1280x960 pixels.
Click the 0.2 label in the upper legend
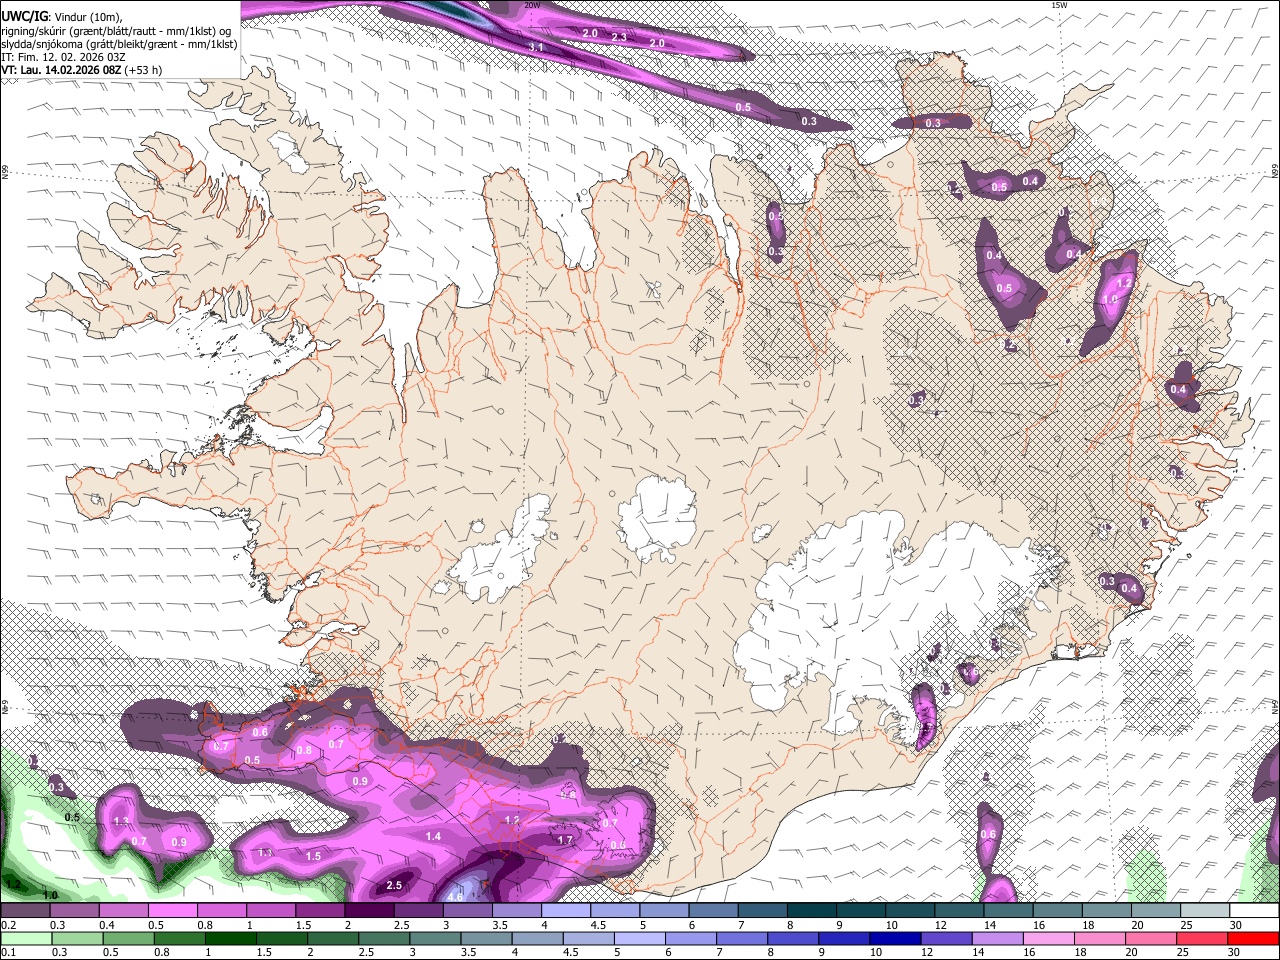9,925
